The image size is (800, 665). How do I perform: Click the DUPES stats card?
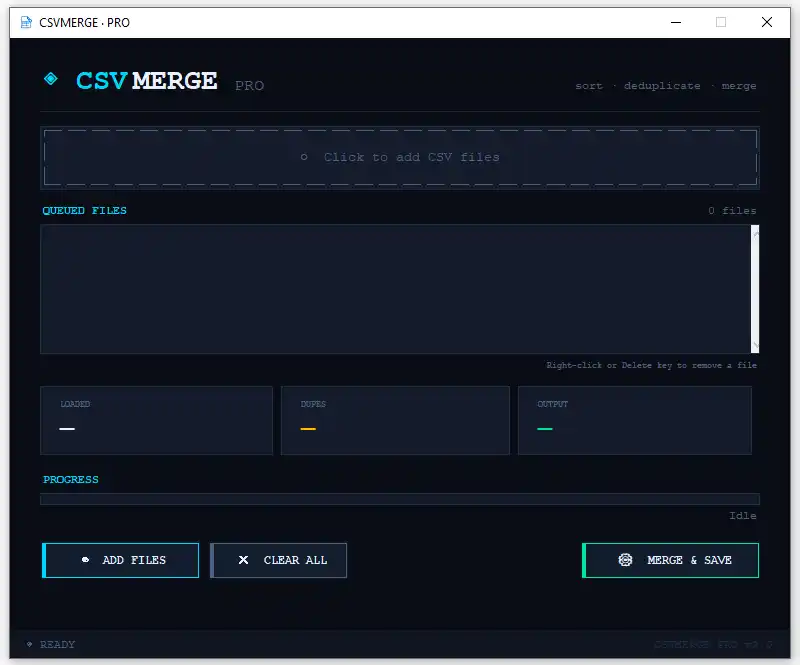tap(395, 421)
